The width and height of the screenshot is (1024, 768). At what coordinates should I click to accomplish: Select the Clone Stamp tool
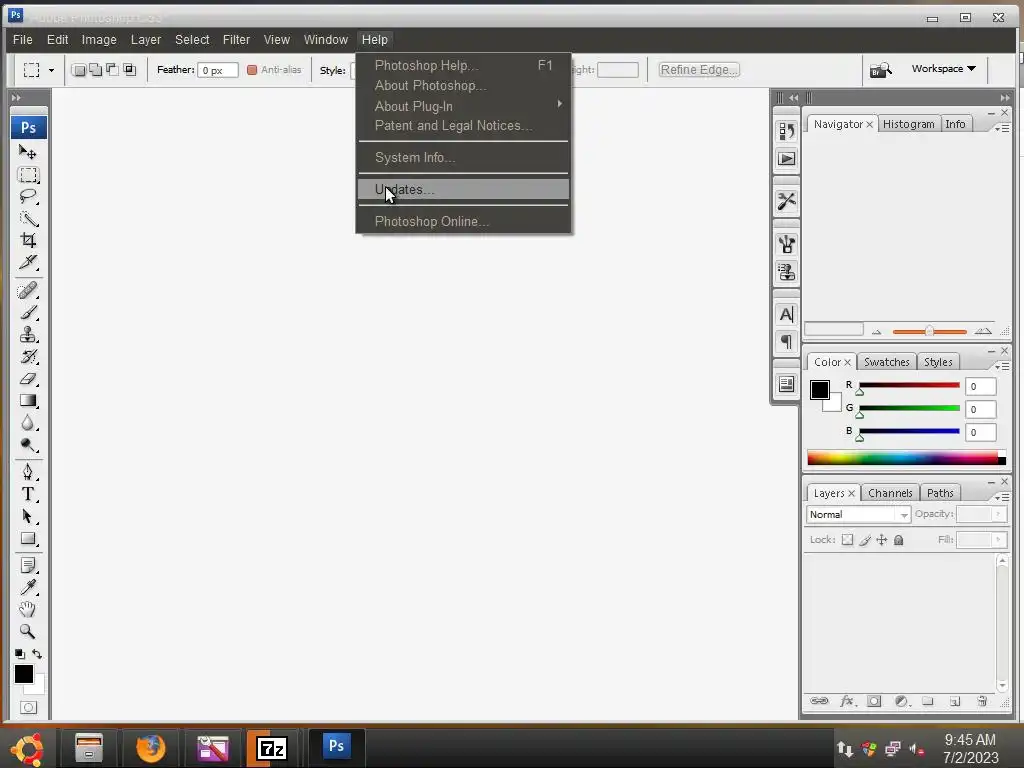tap(28, 334)
